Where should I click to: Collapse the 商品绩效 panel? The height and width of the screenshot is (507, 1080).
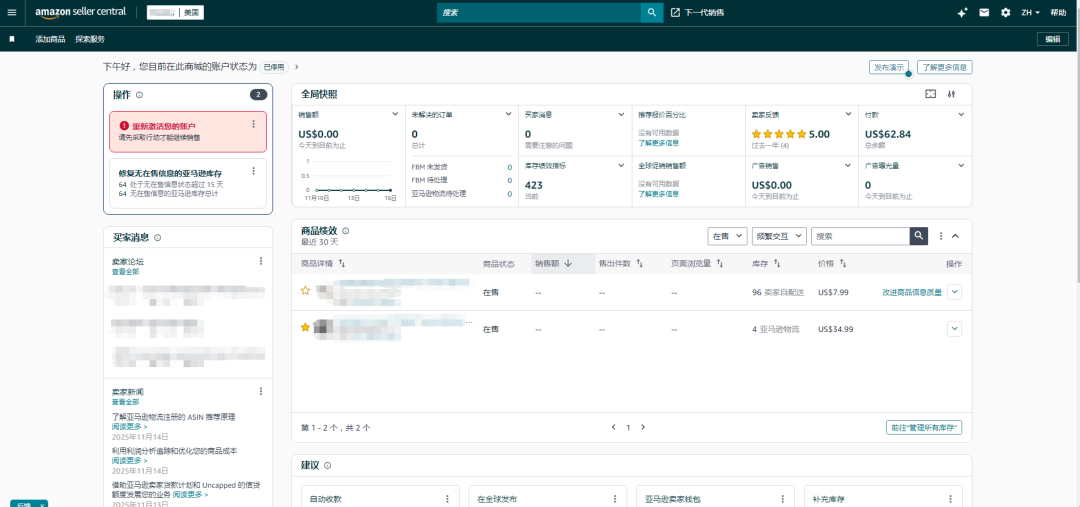point(955,236)
